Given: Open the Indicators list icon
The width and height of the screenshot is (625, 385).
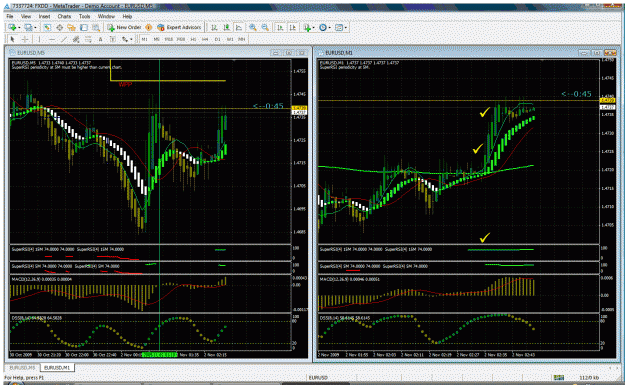Looking at the screenshot, I should (x=307, y=27).
